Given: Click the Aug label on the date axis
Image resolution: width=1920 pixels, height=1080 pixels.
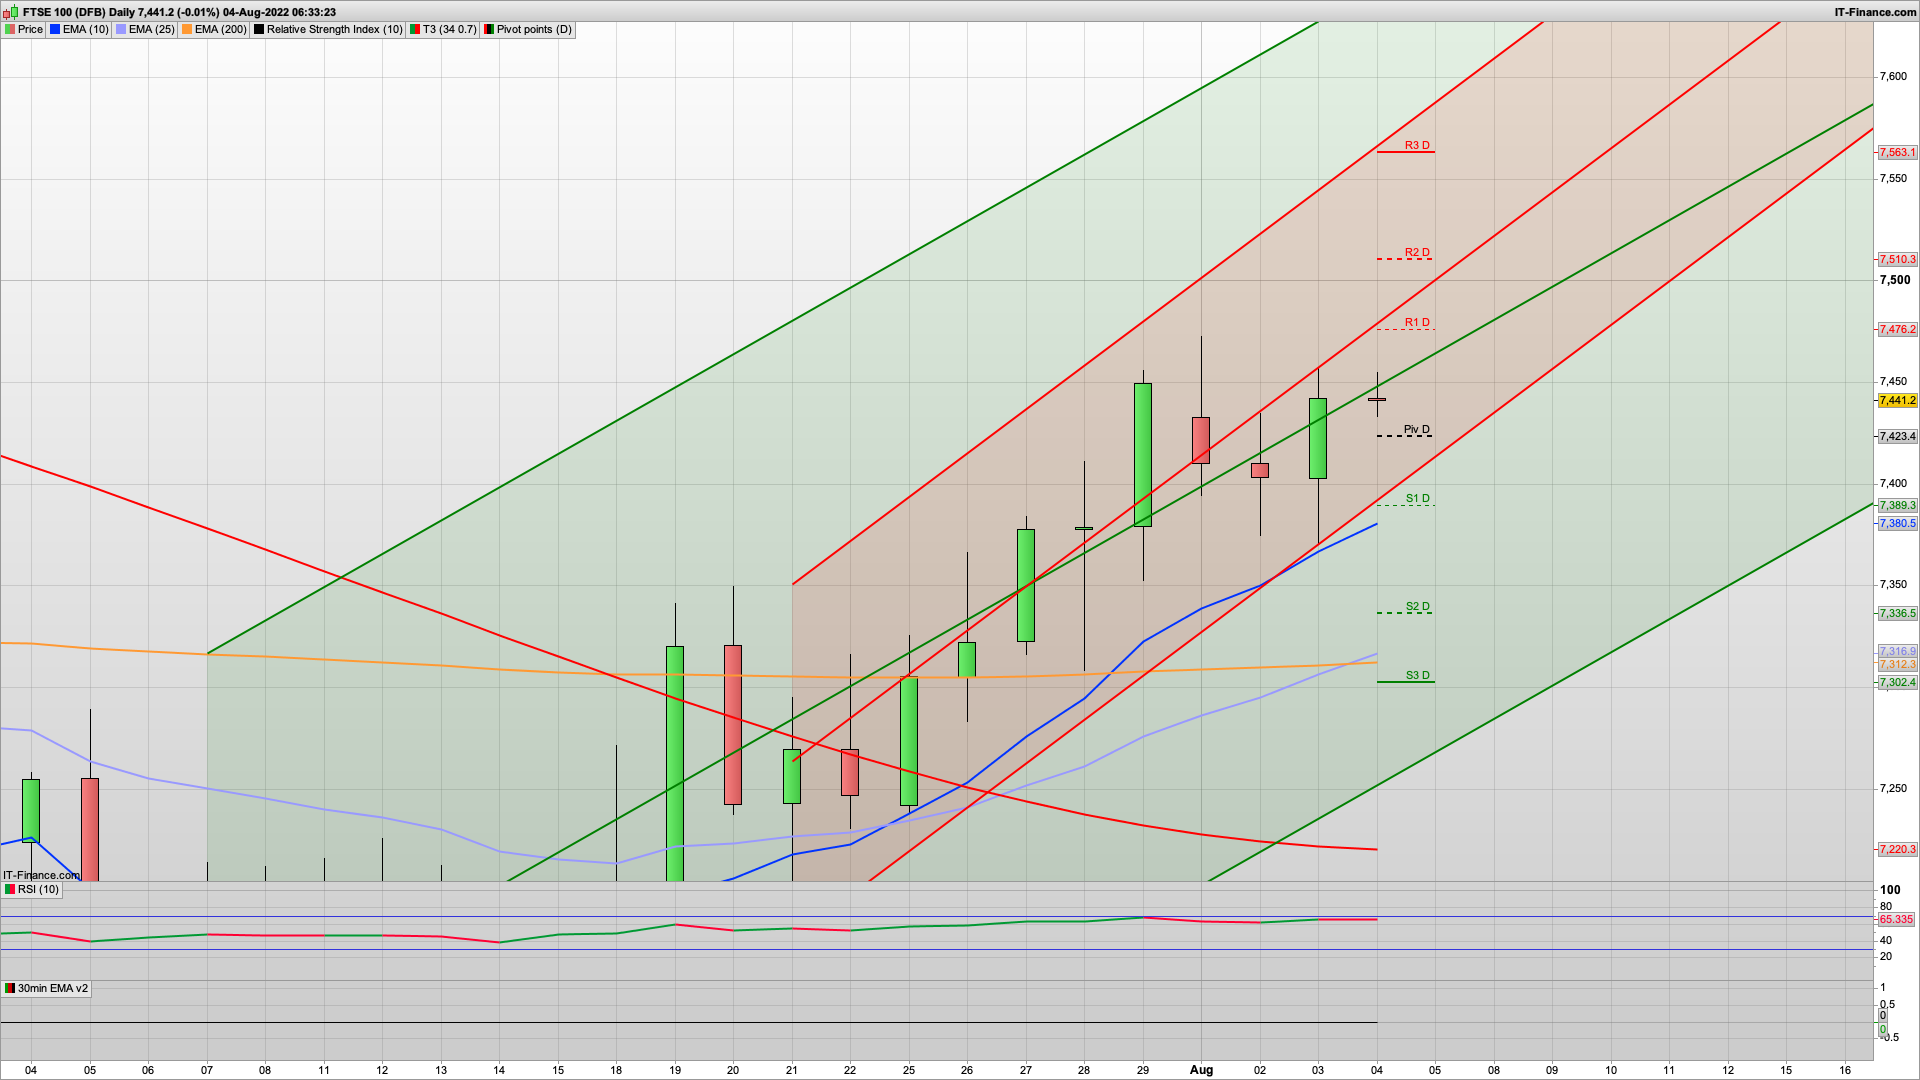Looking at the screenshot, I should coord(1201,1069).
